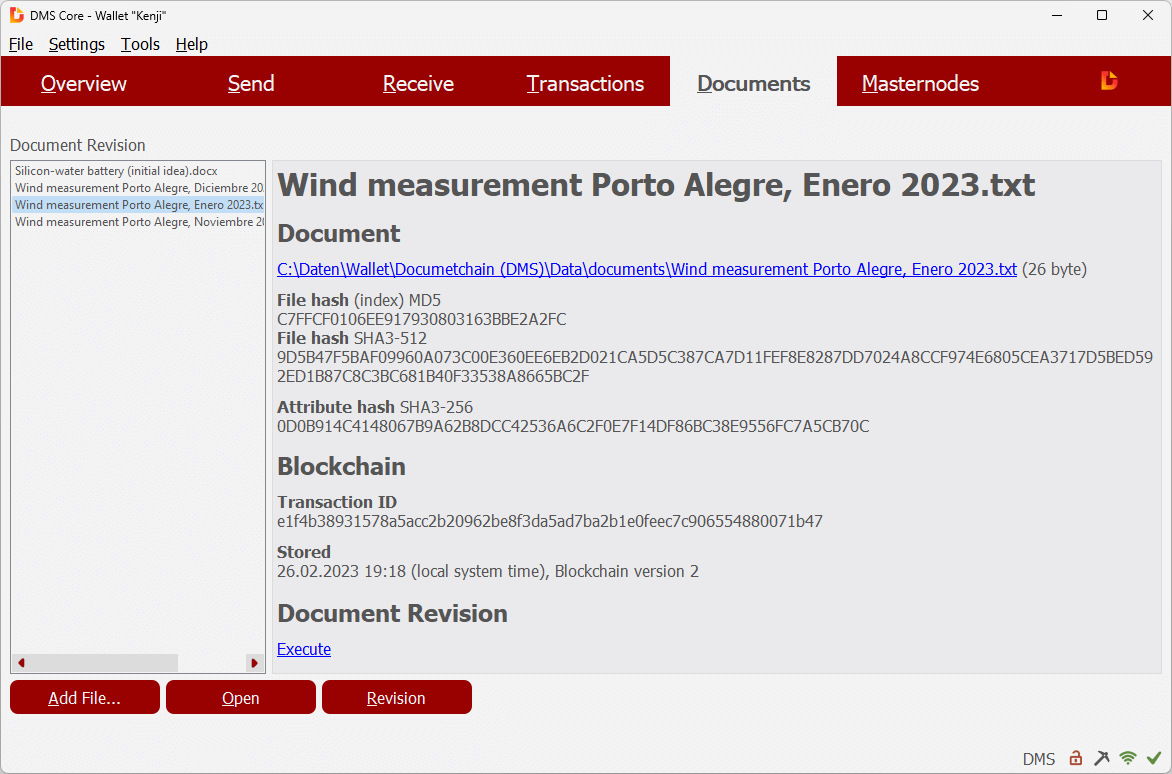The image size is (1172, 774).
Task: Click the DMS logo icon in tab bar
Action: coord(1109,81)
